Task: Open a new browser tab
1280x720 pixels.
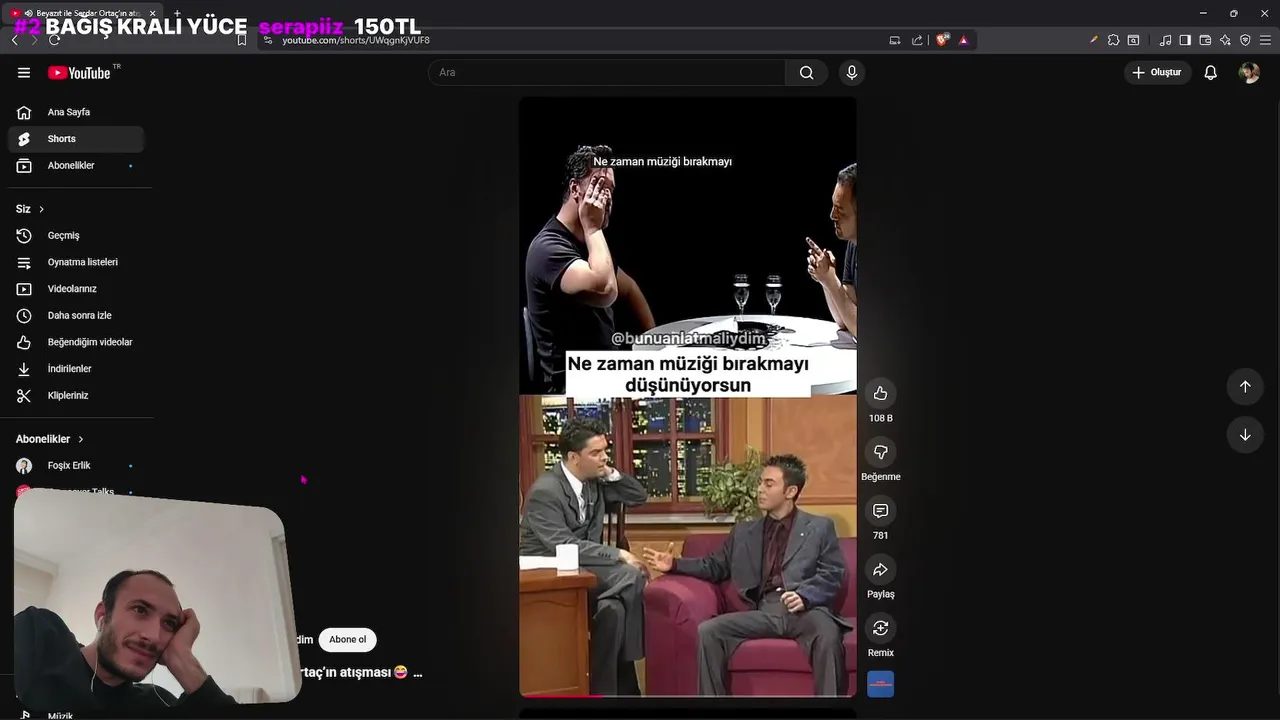Action: 177,13
